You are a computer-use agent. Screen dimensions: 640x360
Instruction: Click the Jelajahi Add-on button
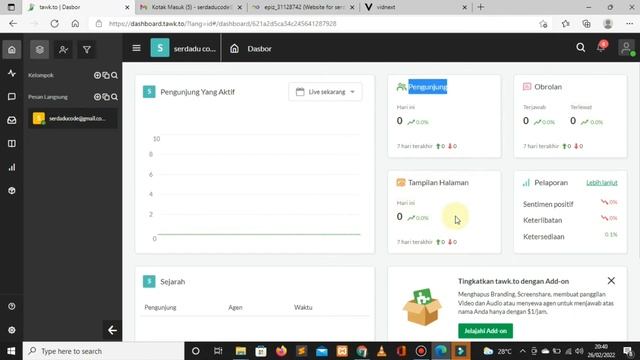click(x=485, y=331)
